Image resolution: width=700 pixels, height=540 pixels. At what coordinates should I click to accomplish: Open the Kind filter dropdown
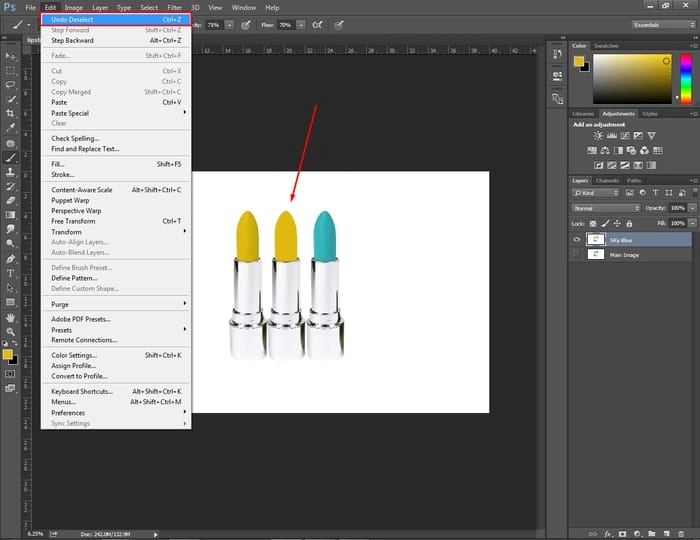pyautogui.click(x=596, y=193)
